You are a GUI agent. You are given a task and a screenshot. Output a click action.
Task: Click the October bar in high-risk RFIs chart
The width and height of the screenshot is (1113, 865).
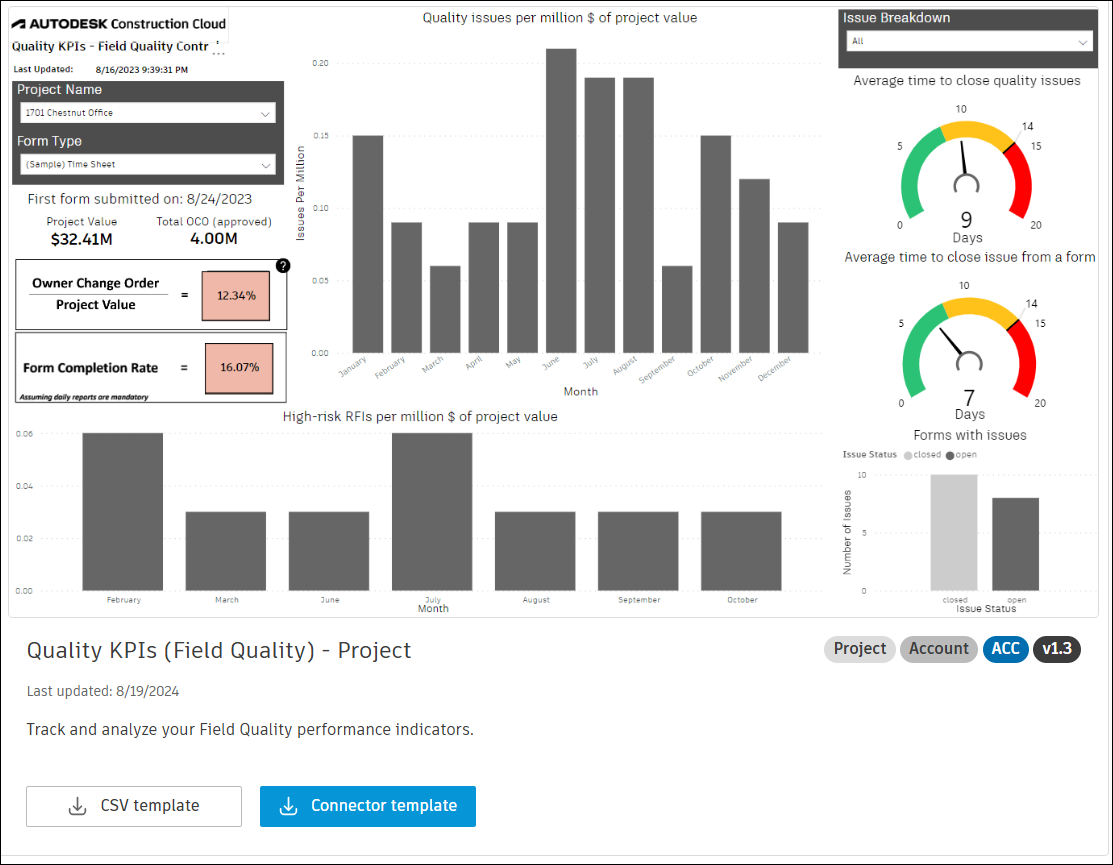[741, 551]
